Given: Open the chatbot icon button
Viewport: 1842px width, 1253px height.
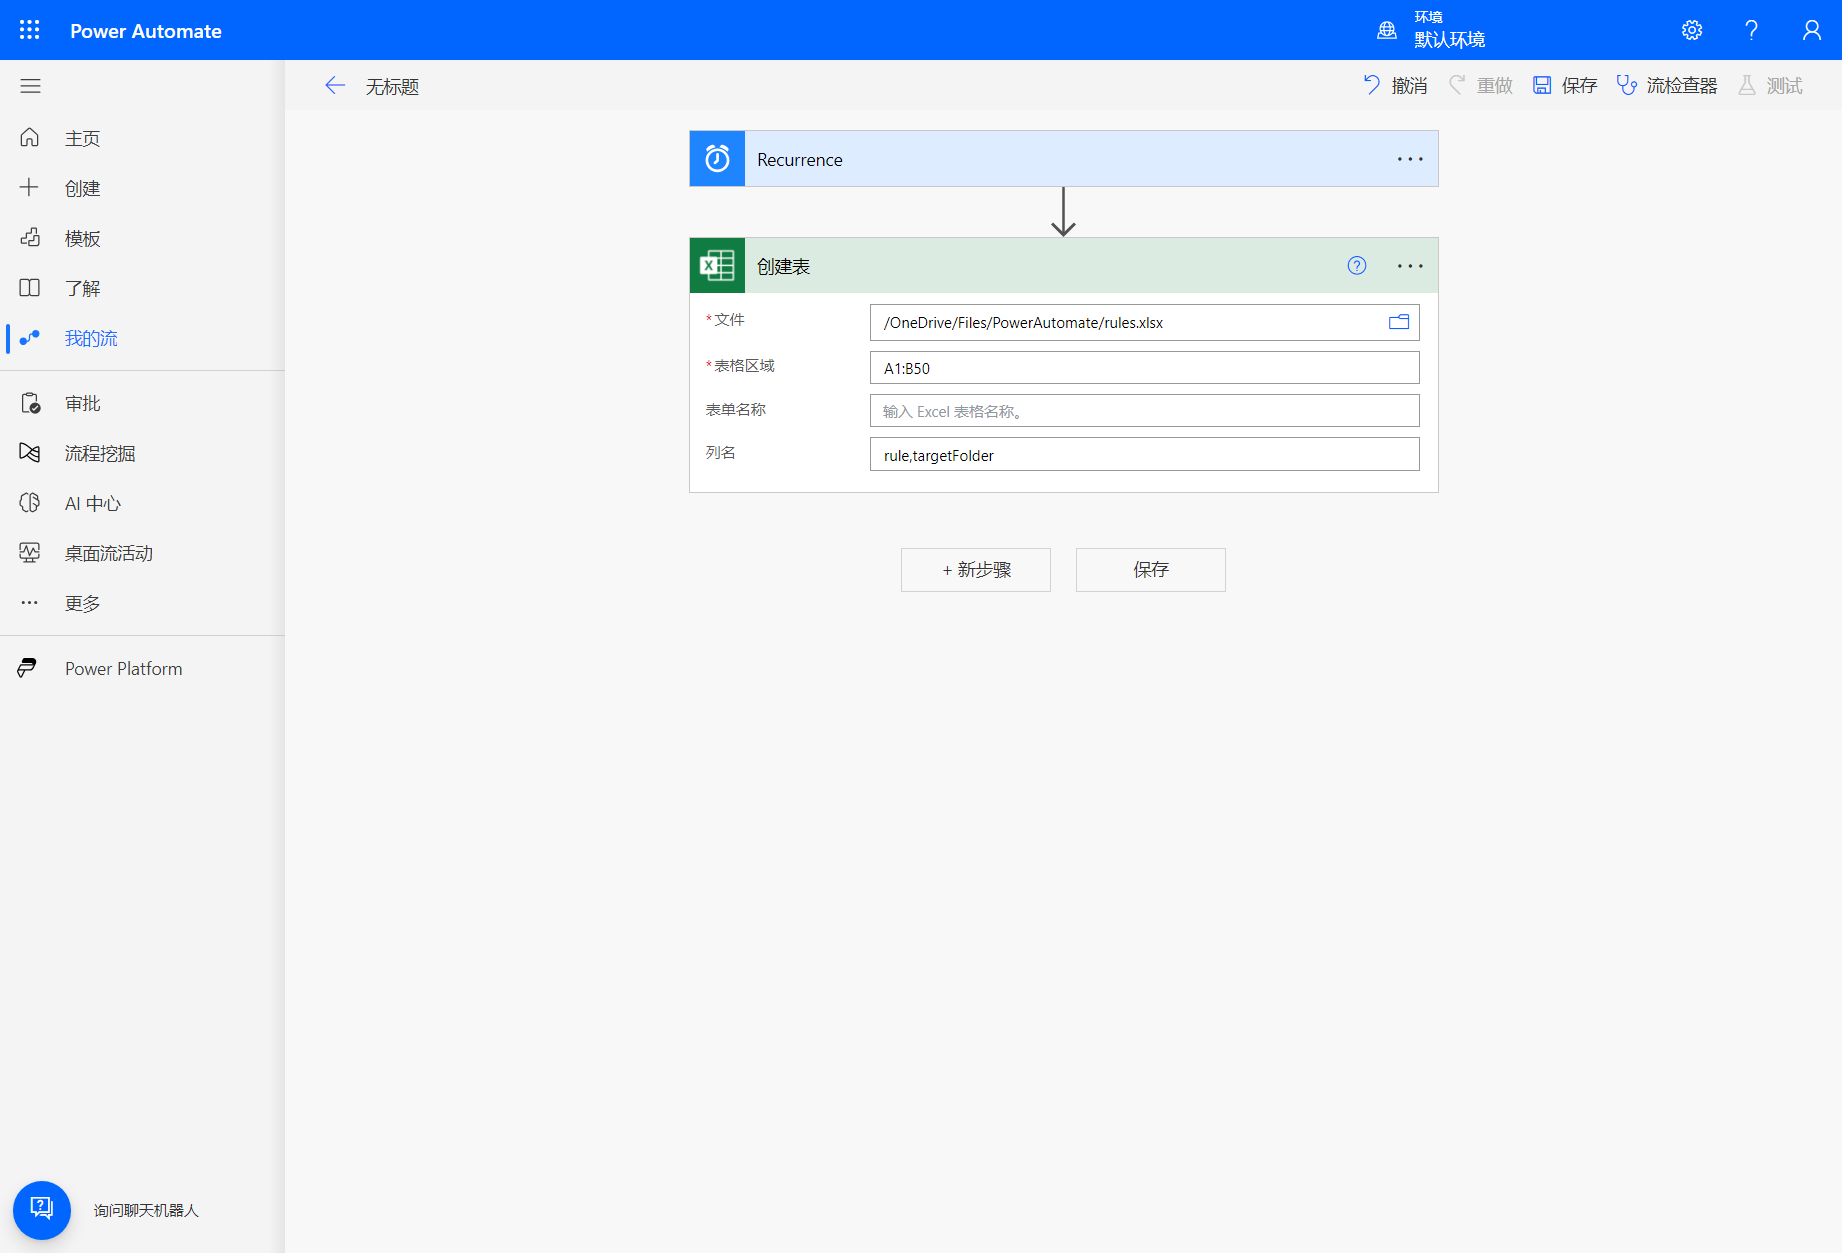Looking at the screenshot, I should pos(42,1209).
